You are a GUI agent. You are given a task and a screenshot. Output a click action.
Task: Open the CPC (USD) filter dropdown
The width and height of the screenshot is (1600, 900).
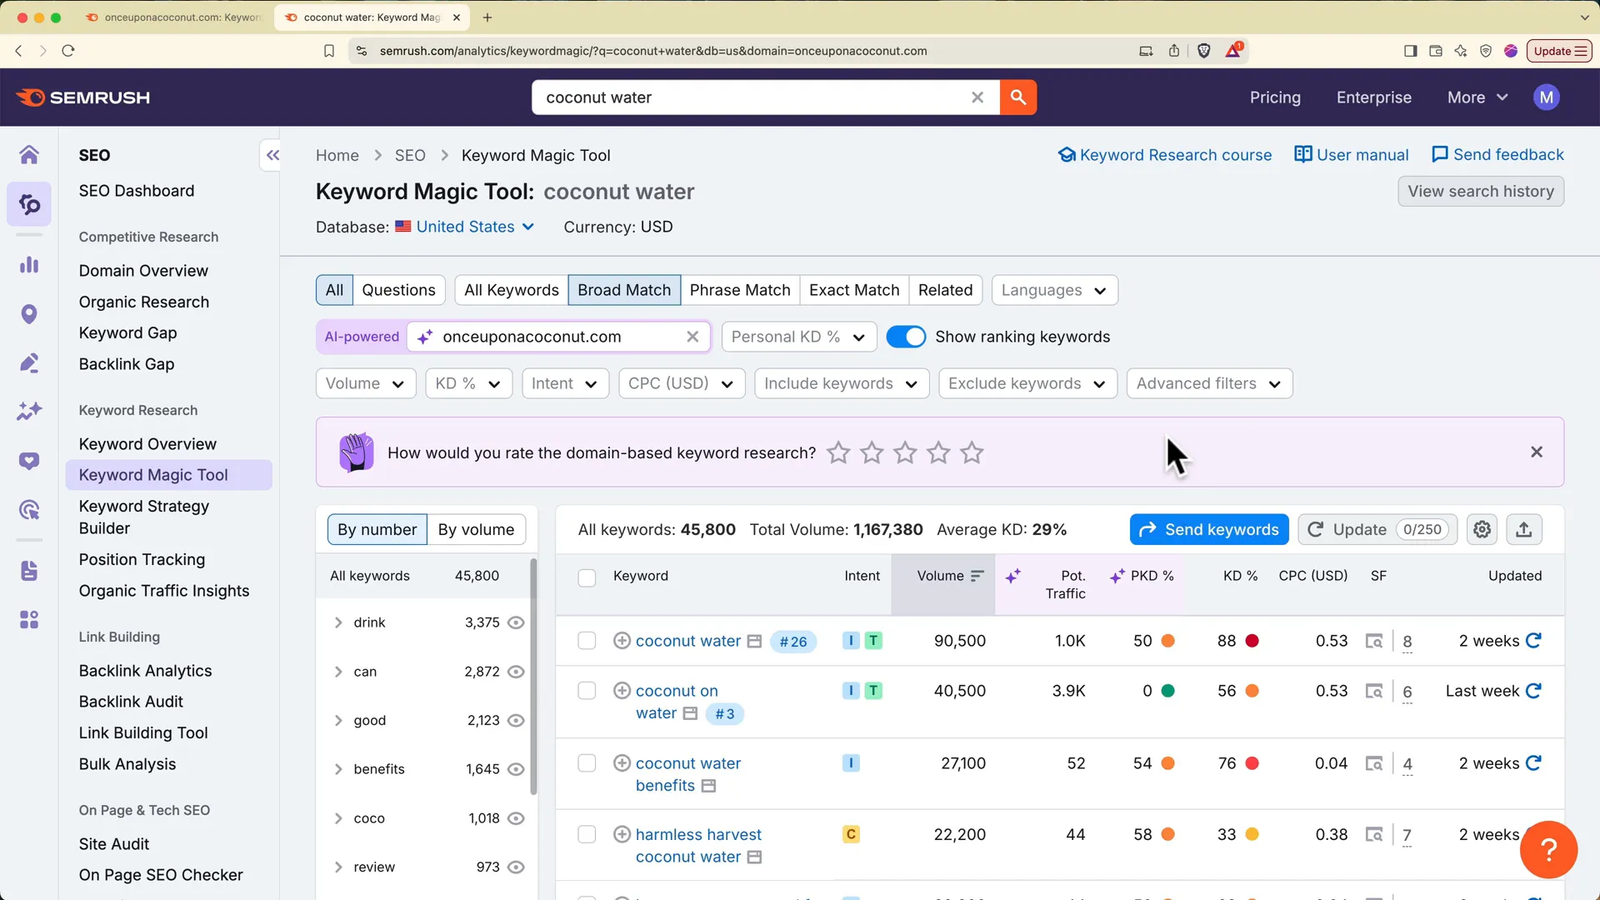pos(681,383)
